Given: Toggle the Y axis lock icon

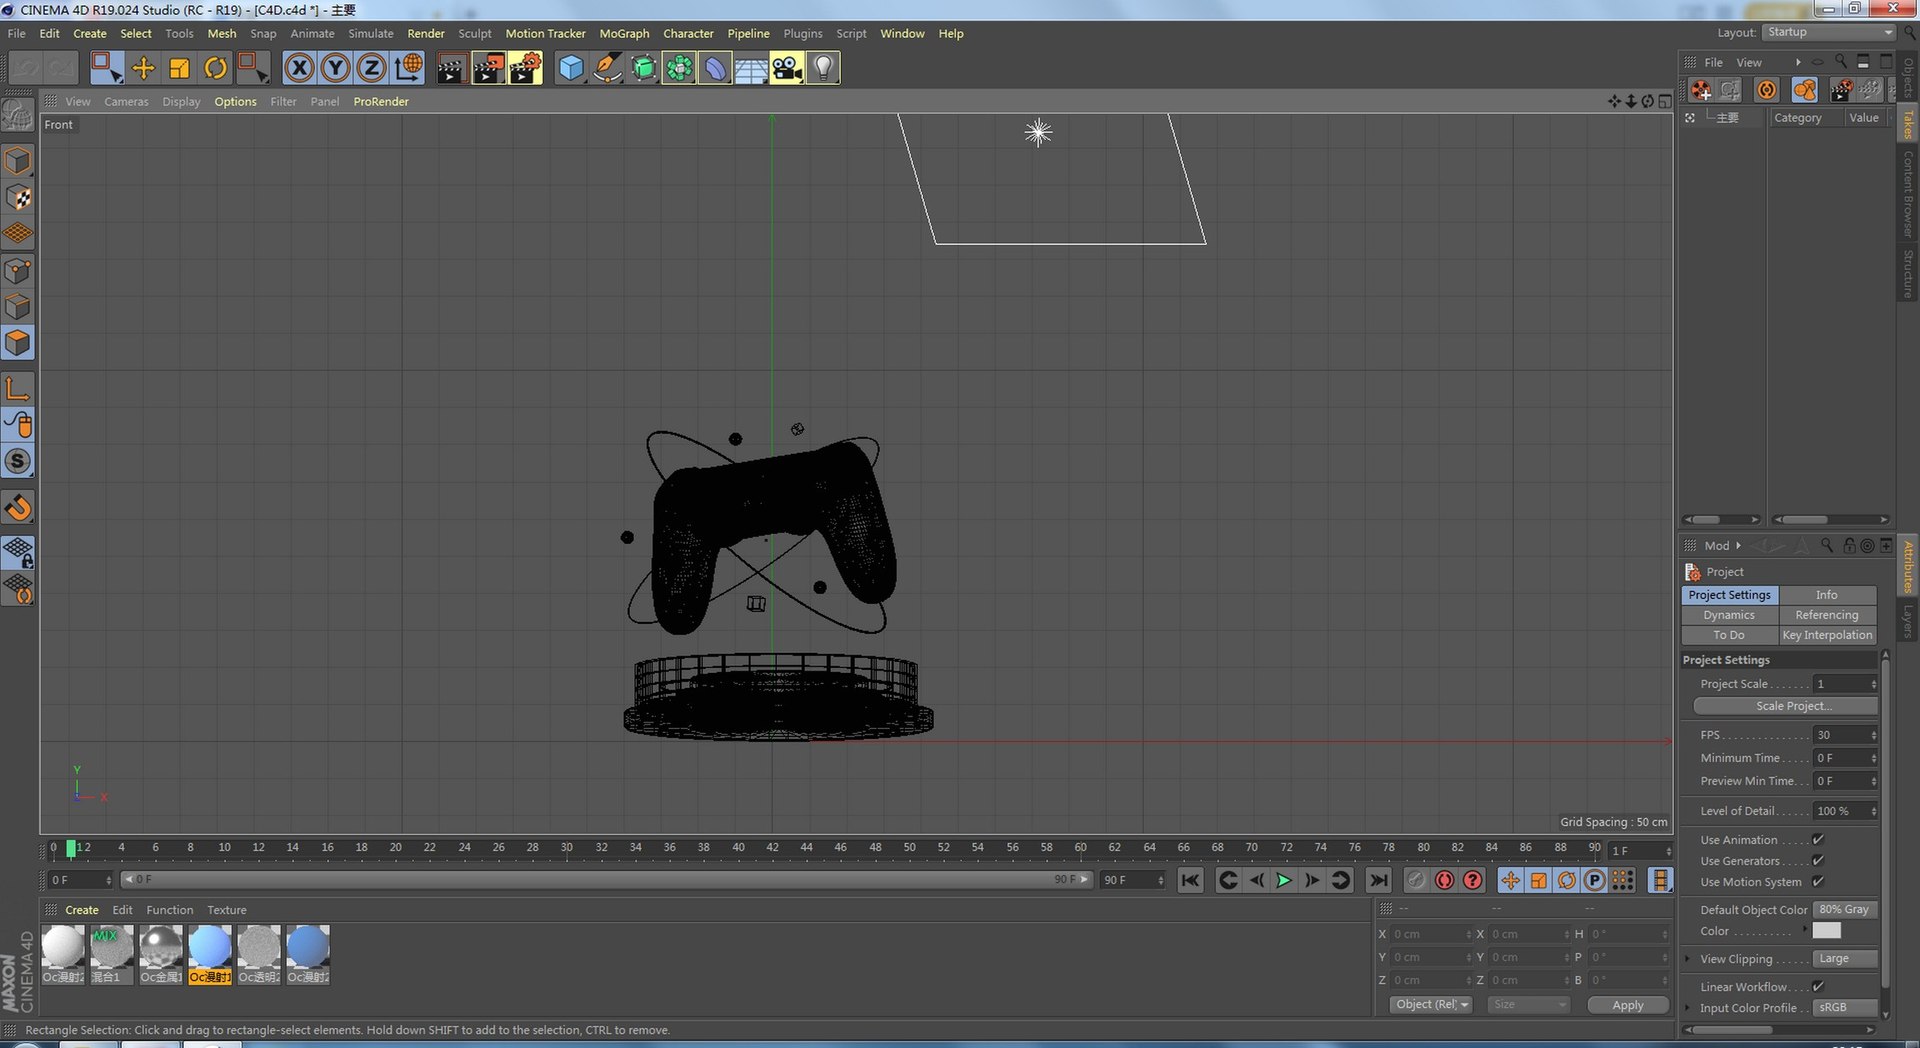Looking at the screenshot, I should (335, 68).
